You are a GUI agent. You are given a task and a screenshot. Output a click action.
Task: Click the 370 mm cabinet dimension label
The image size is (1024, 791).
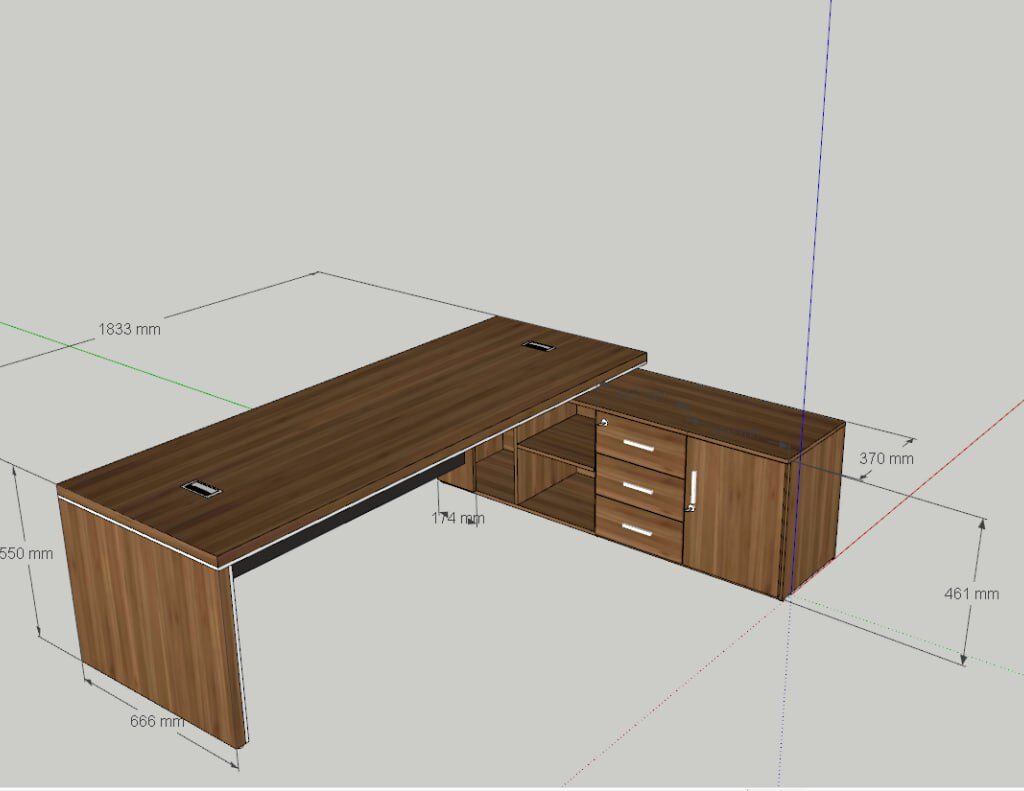click(x=886, y=458)
